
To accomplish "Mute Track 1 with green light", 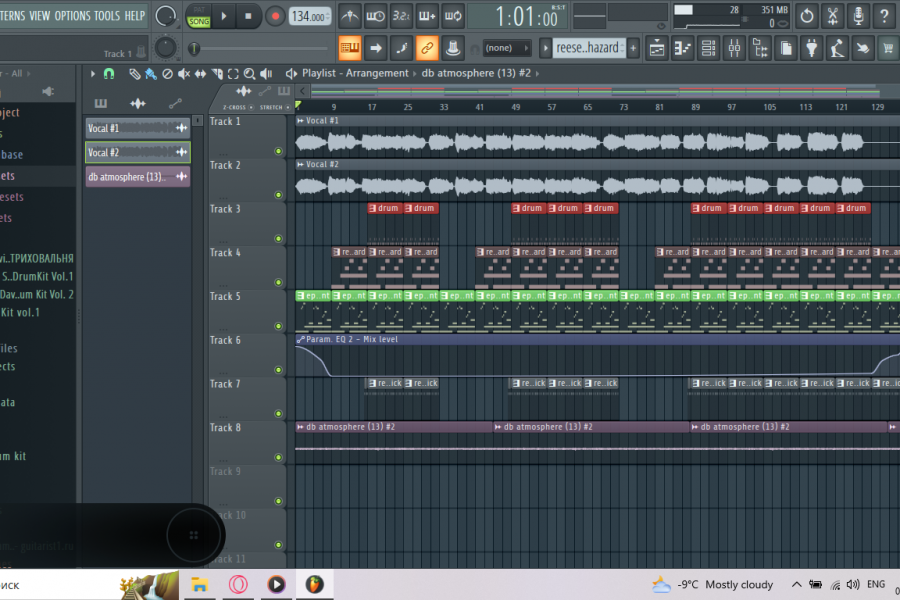I will pyautogui.click(x=278, y=151).
